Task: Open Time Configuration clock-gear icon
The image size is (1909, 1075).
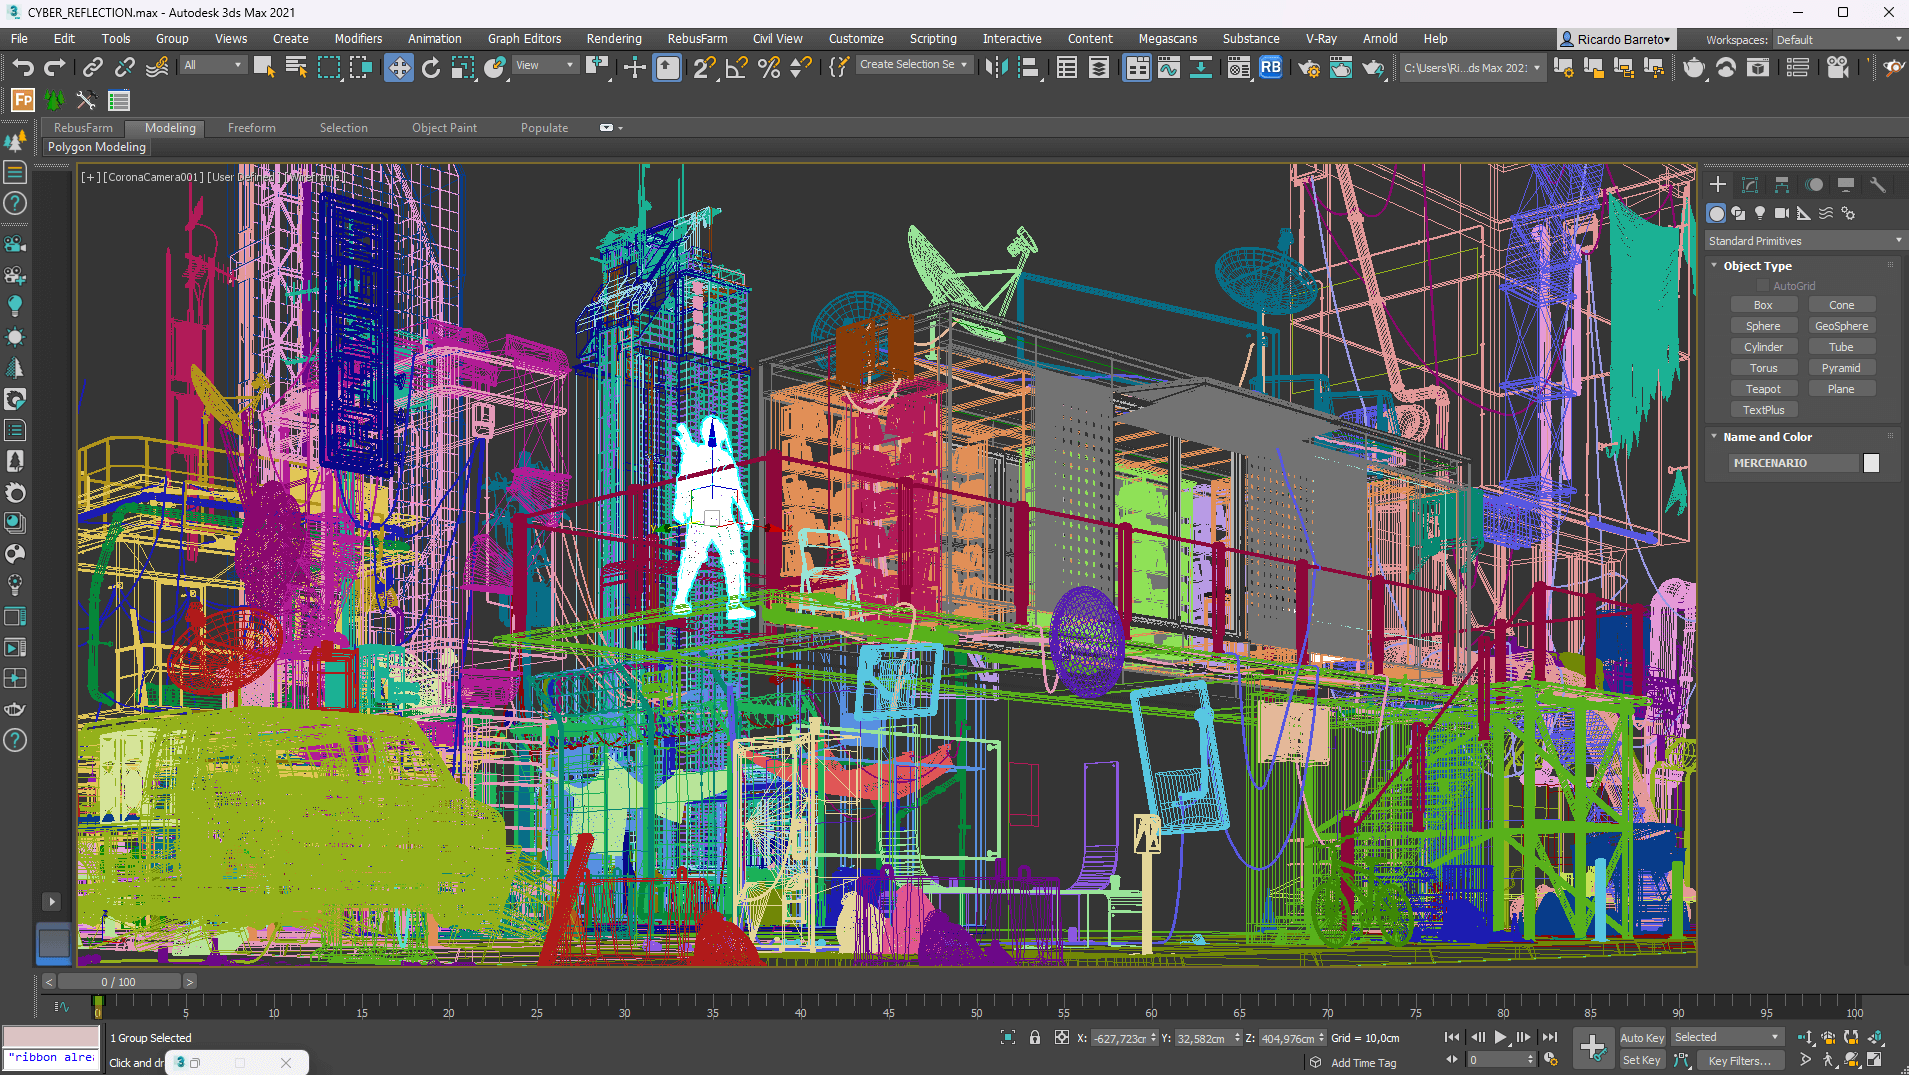Action: (1550, 1059)
